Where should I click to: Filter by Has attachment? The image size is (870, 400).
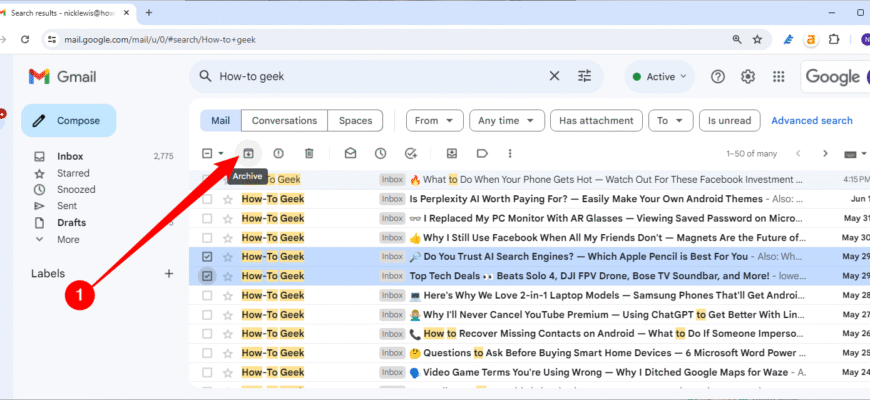click(596, 120)
